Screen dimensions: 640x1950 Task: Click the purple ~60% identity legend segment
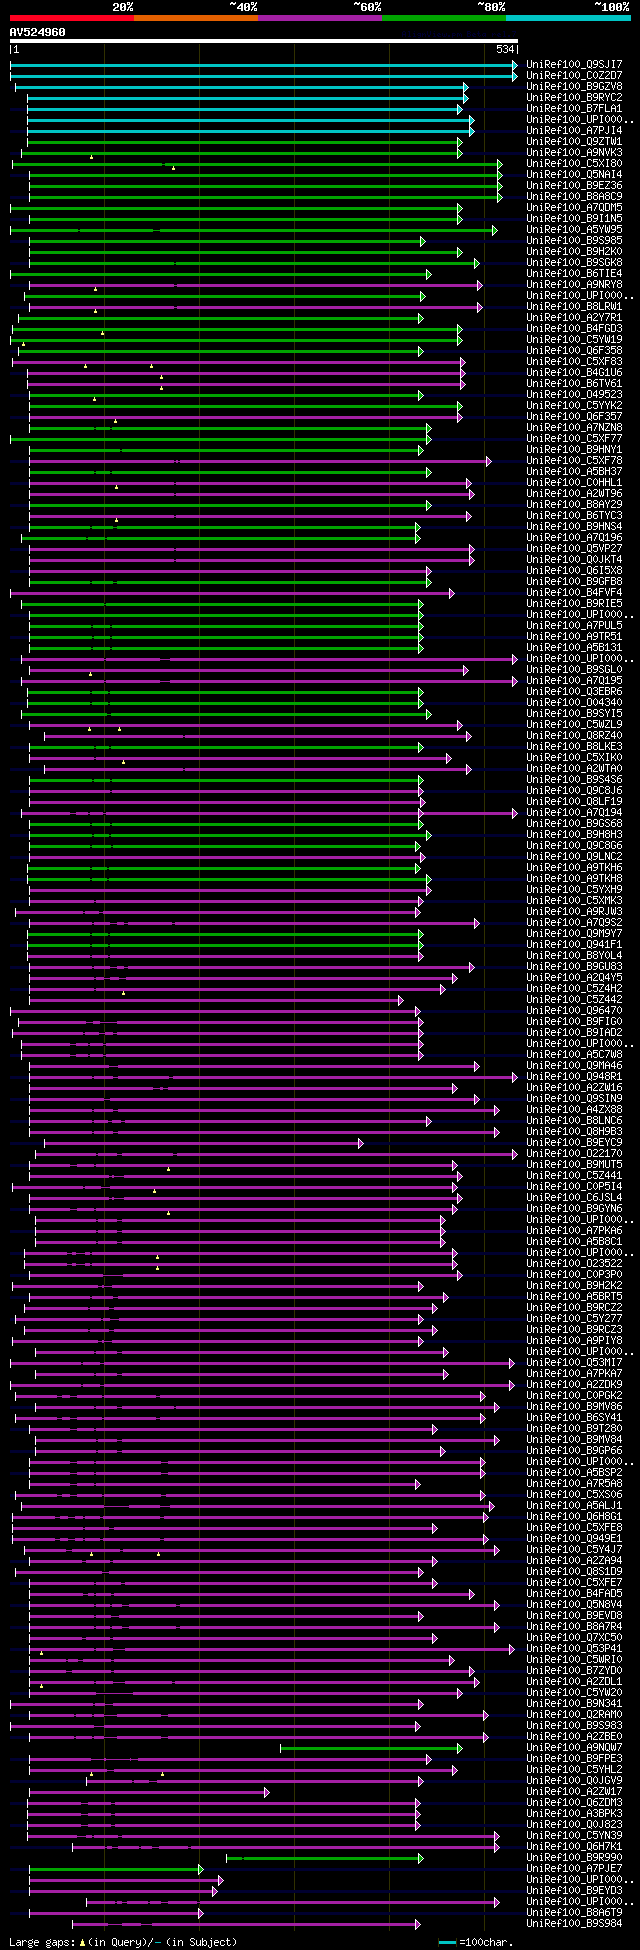click(x=320, y=17)
